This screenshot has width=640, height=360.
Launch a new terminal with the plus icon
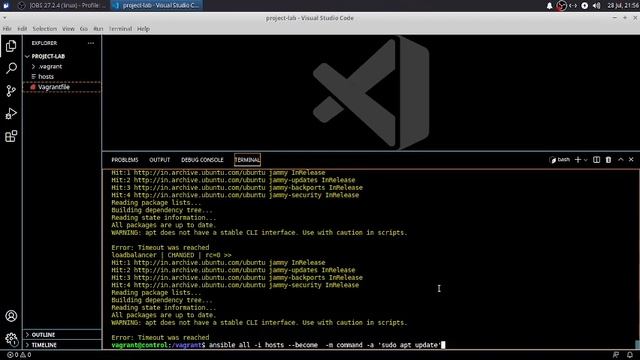578,160
